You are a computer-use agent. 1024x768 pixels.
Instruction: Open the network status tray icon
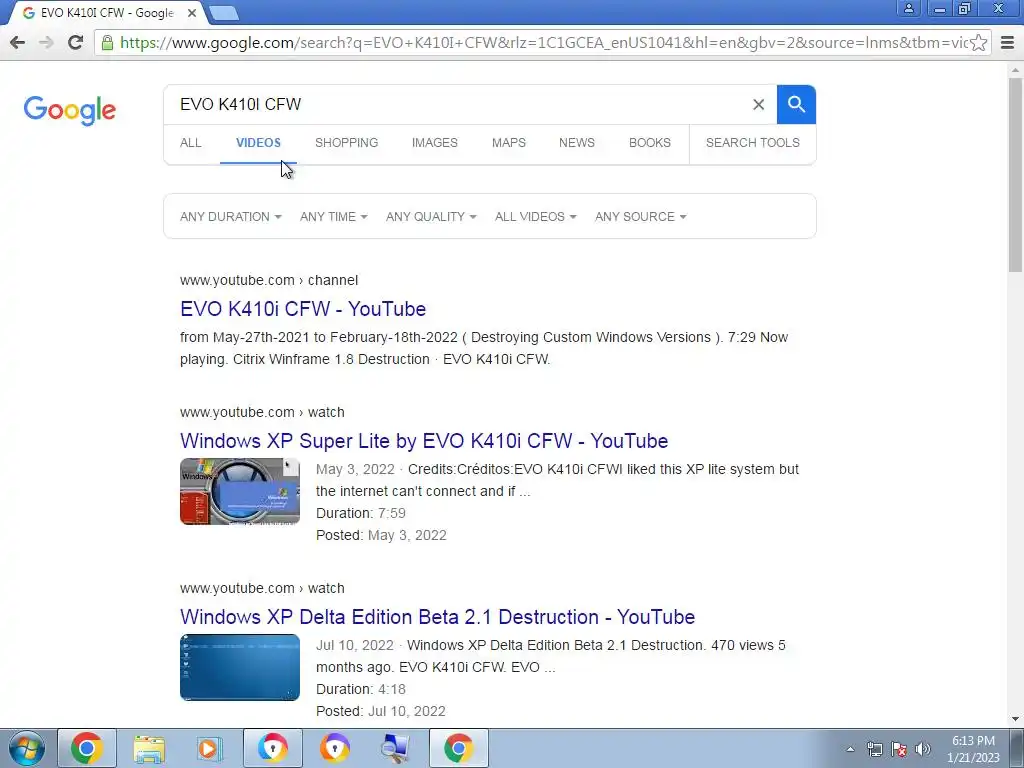(x=874, y=749)
